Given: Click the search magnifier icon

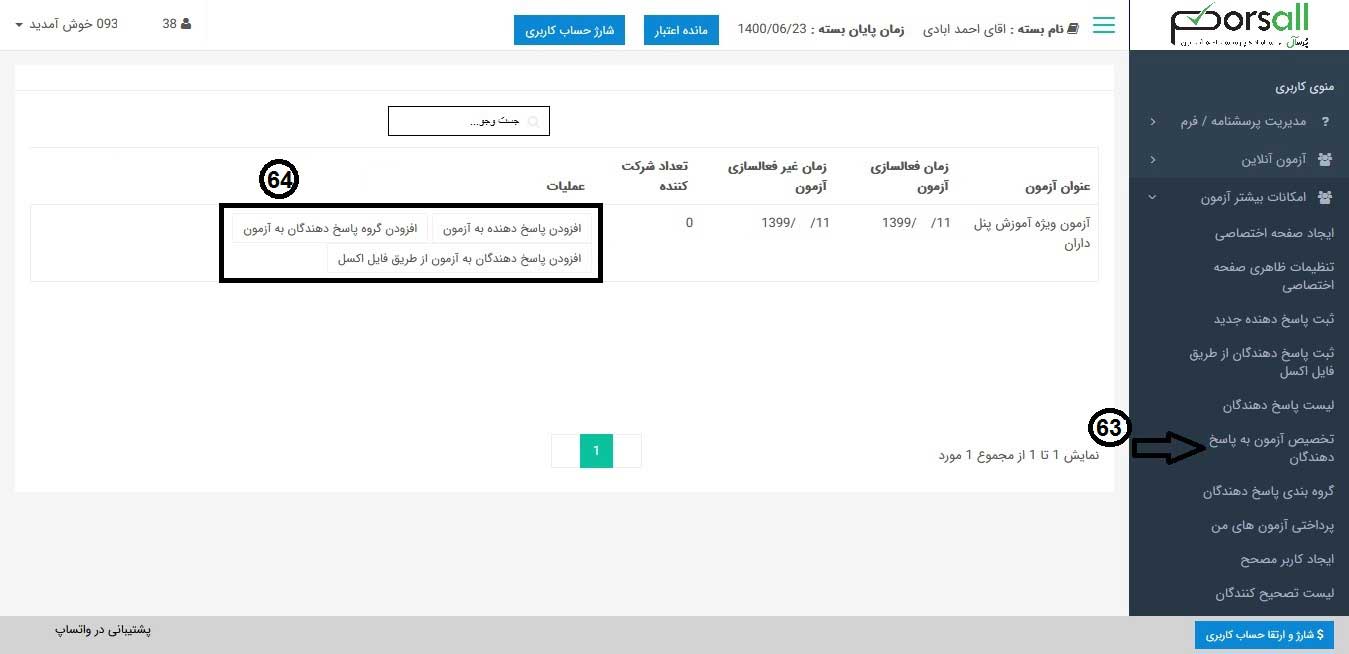Looking at the screenshot, I should tap(534, 122).
